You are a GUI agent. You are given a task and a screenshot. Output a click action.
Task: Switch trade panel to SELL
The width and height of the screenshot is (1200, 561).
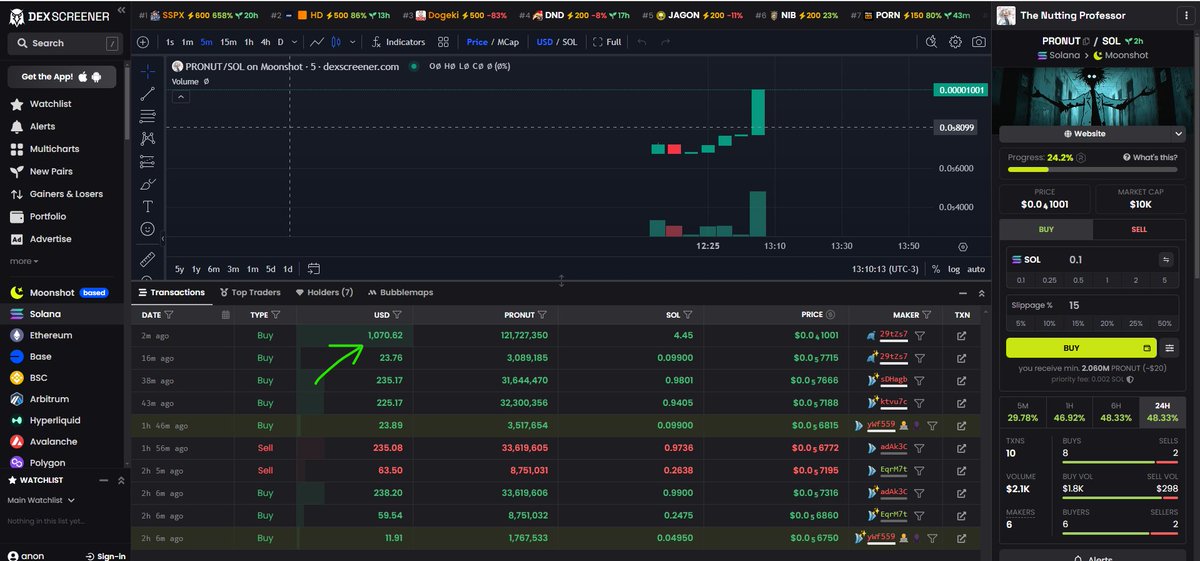(1138, 229)
